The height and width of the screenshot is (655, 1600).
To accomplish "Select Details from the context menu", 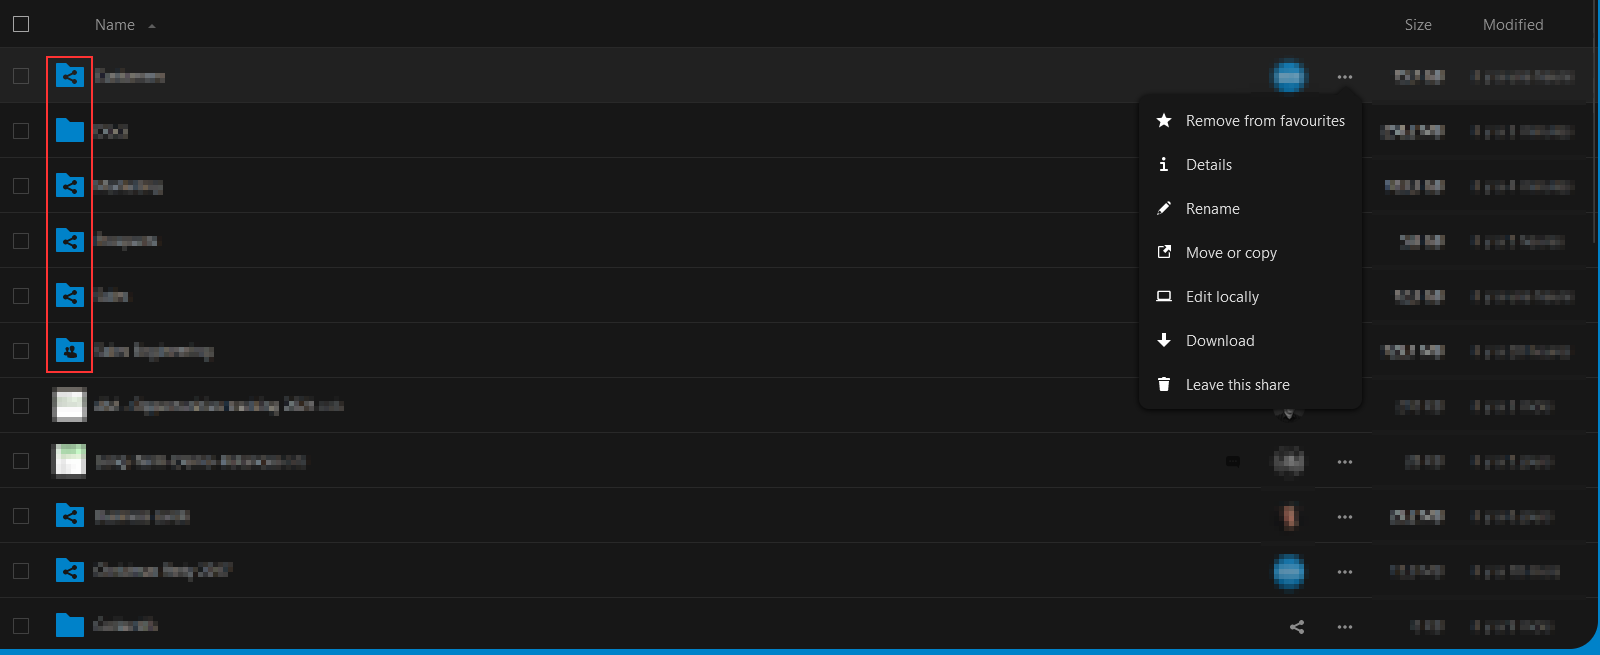I will pos(1209,164).
